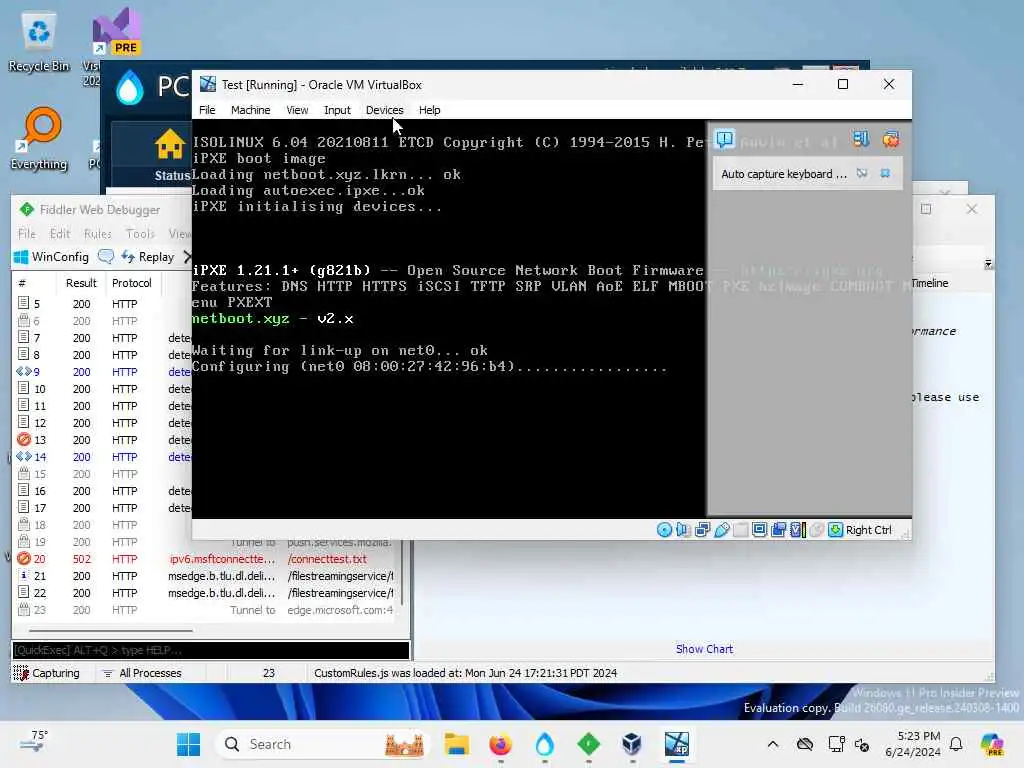Select session 22 row in Fiddler list
The width and height of the screenshot is (1024, 768).
tap(206, 592)
